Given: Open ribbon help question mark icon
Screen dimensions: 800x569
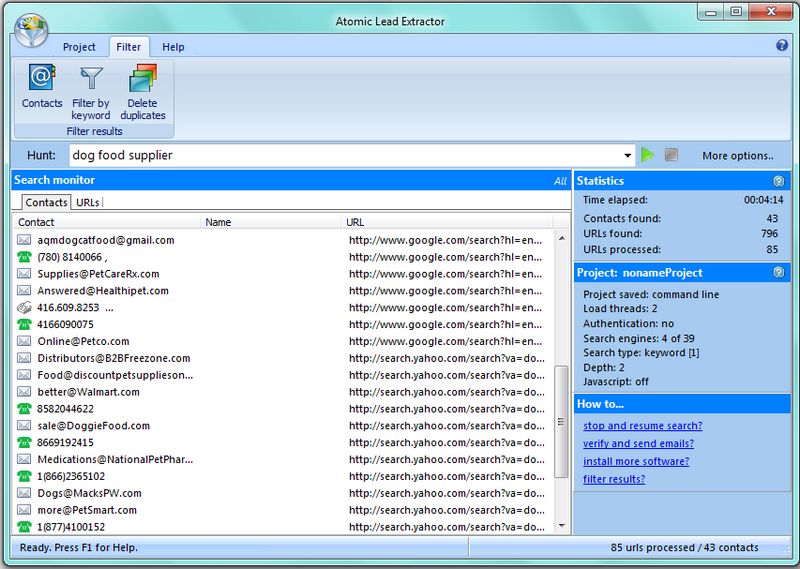Looking at the screenshot, I should (782, 45).
